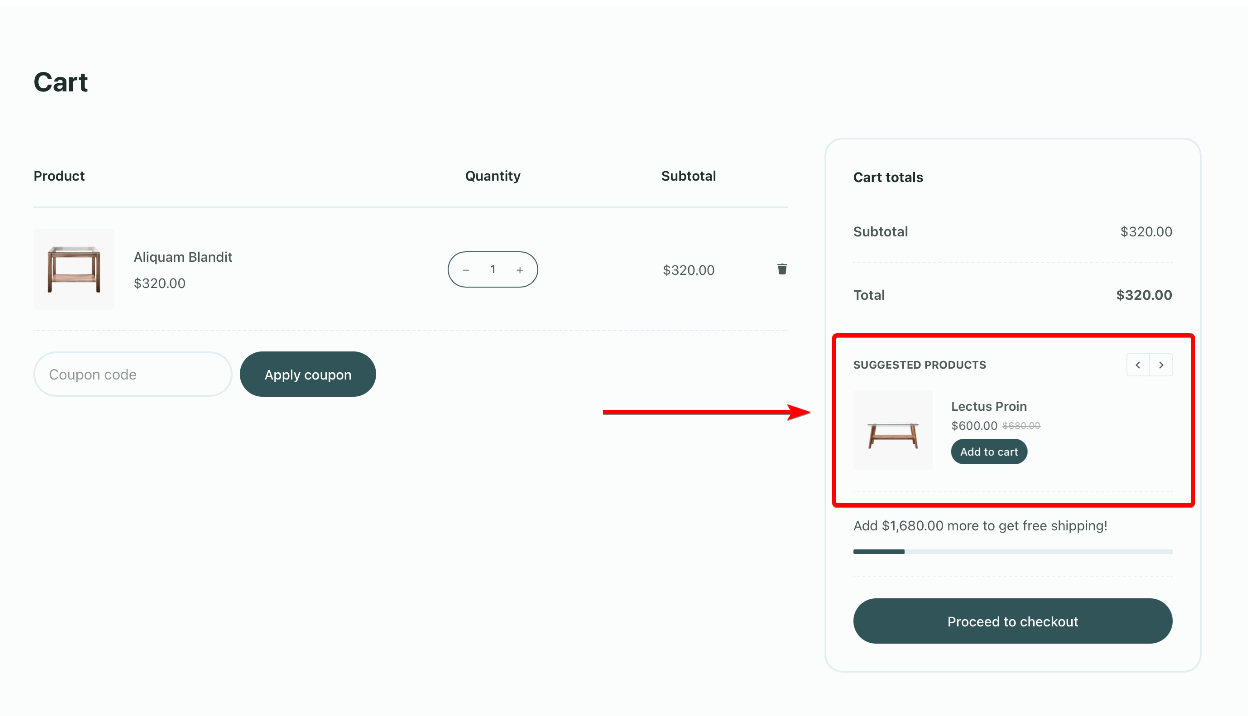
Task: Click the bold $320.00 Total amount
Action: (x=1144, y=295)
